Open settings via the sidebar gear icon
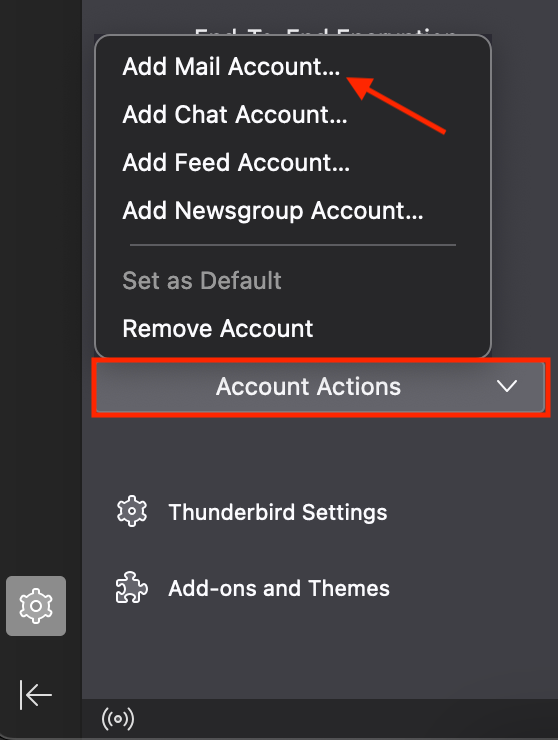The height and width of the screenshot is (740, 558). tap(36, 605)
